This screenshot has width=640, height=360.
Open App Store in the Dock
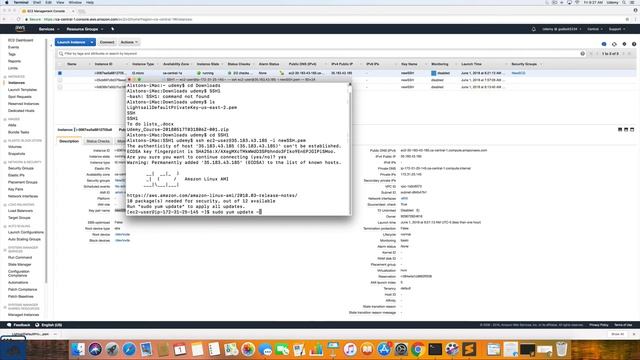(x=384, y=349)
